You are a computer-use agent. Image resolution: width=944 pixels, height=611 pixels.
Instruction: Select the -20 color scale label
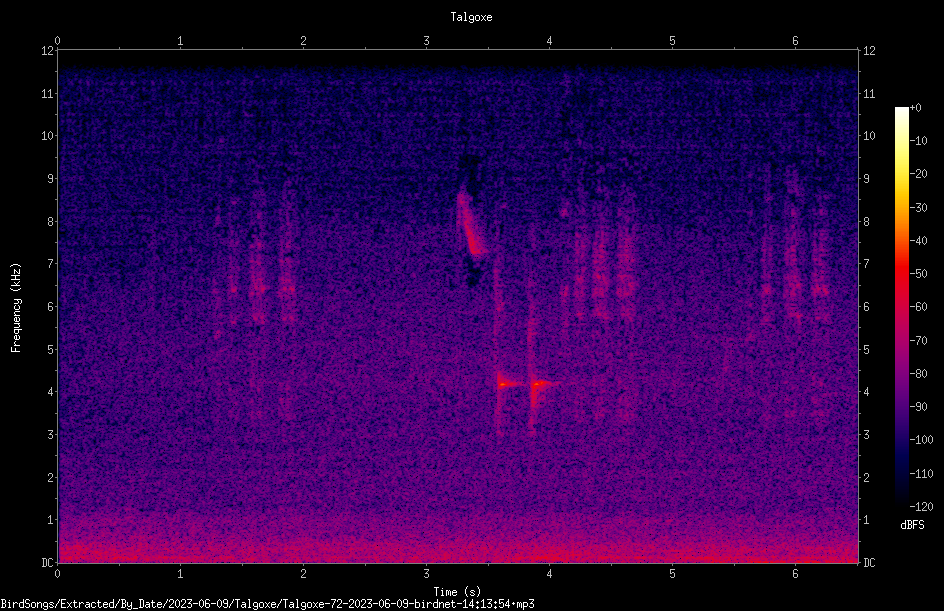(919, 174)
